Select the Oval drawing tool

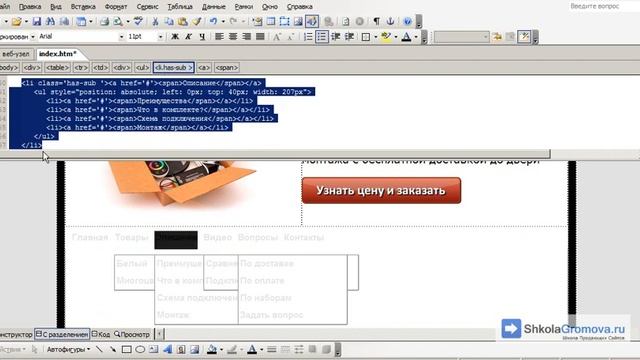[140, 349]
